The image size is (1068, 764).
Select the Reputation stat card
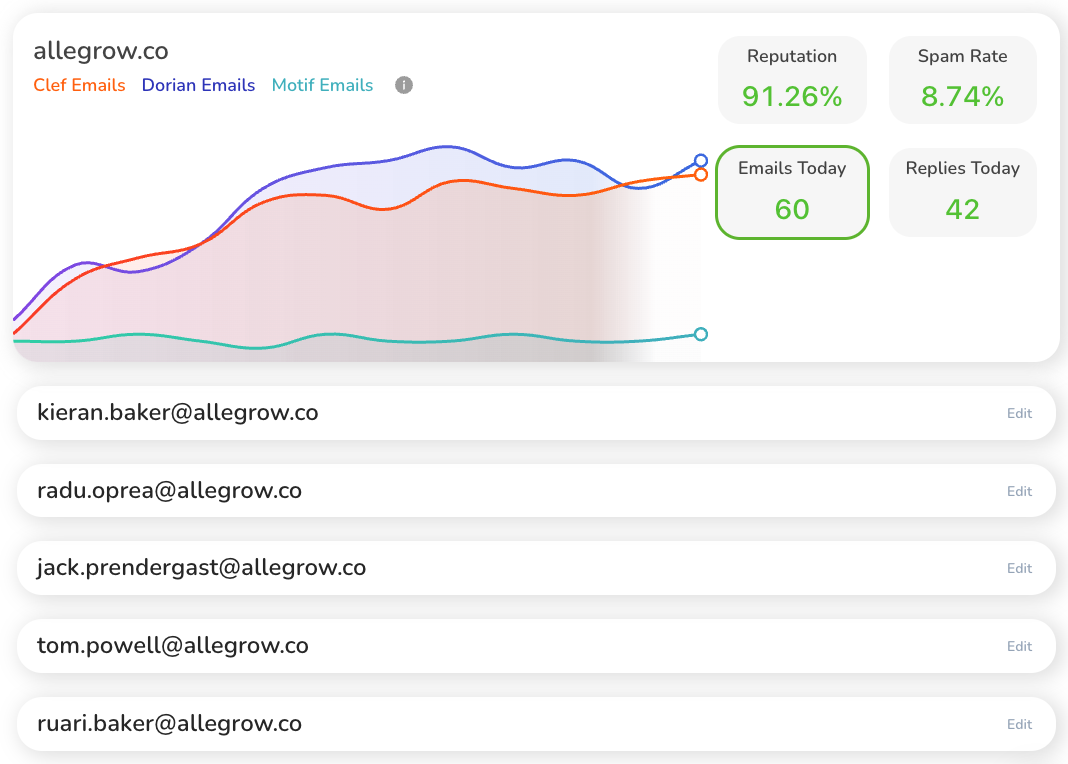click(x=792, y=80)
